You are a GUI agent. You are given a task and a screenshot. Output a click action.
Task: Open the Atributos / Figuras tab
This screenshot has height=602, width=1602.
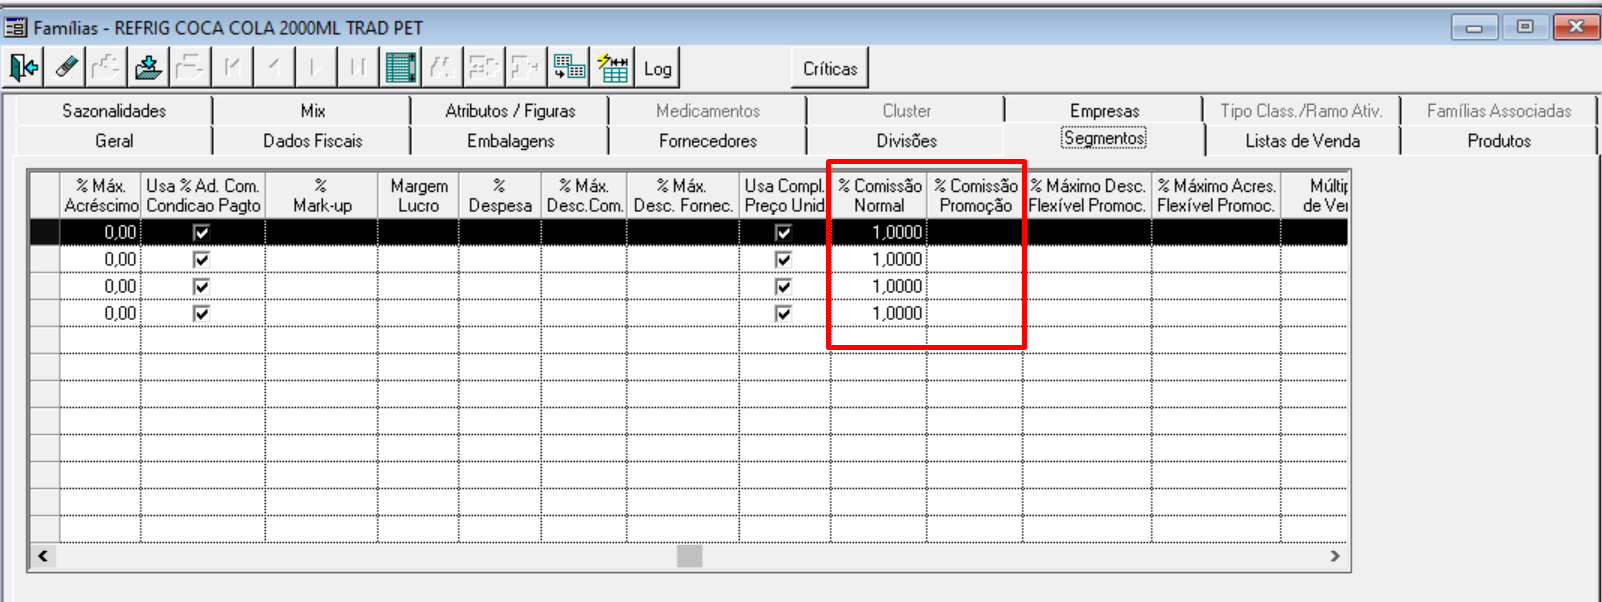pyautogui.click(x=510, y=111)
